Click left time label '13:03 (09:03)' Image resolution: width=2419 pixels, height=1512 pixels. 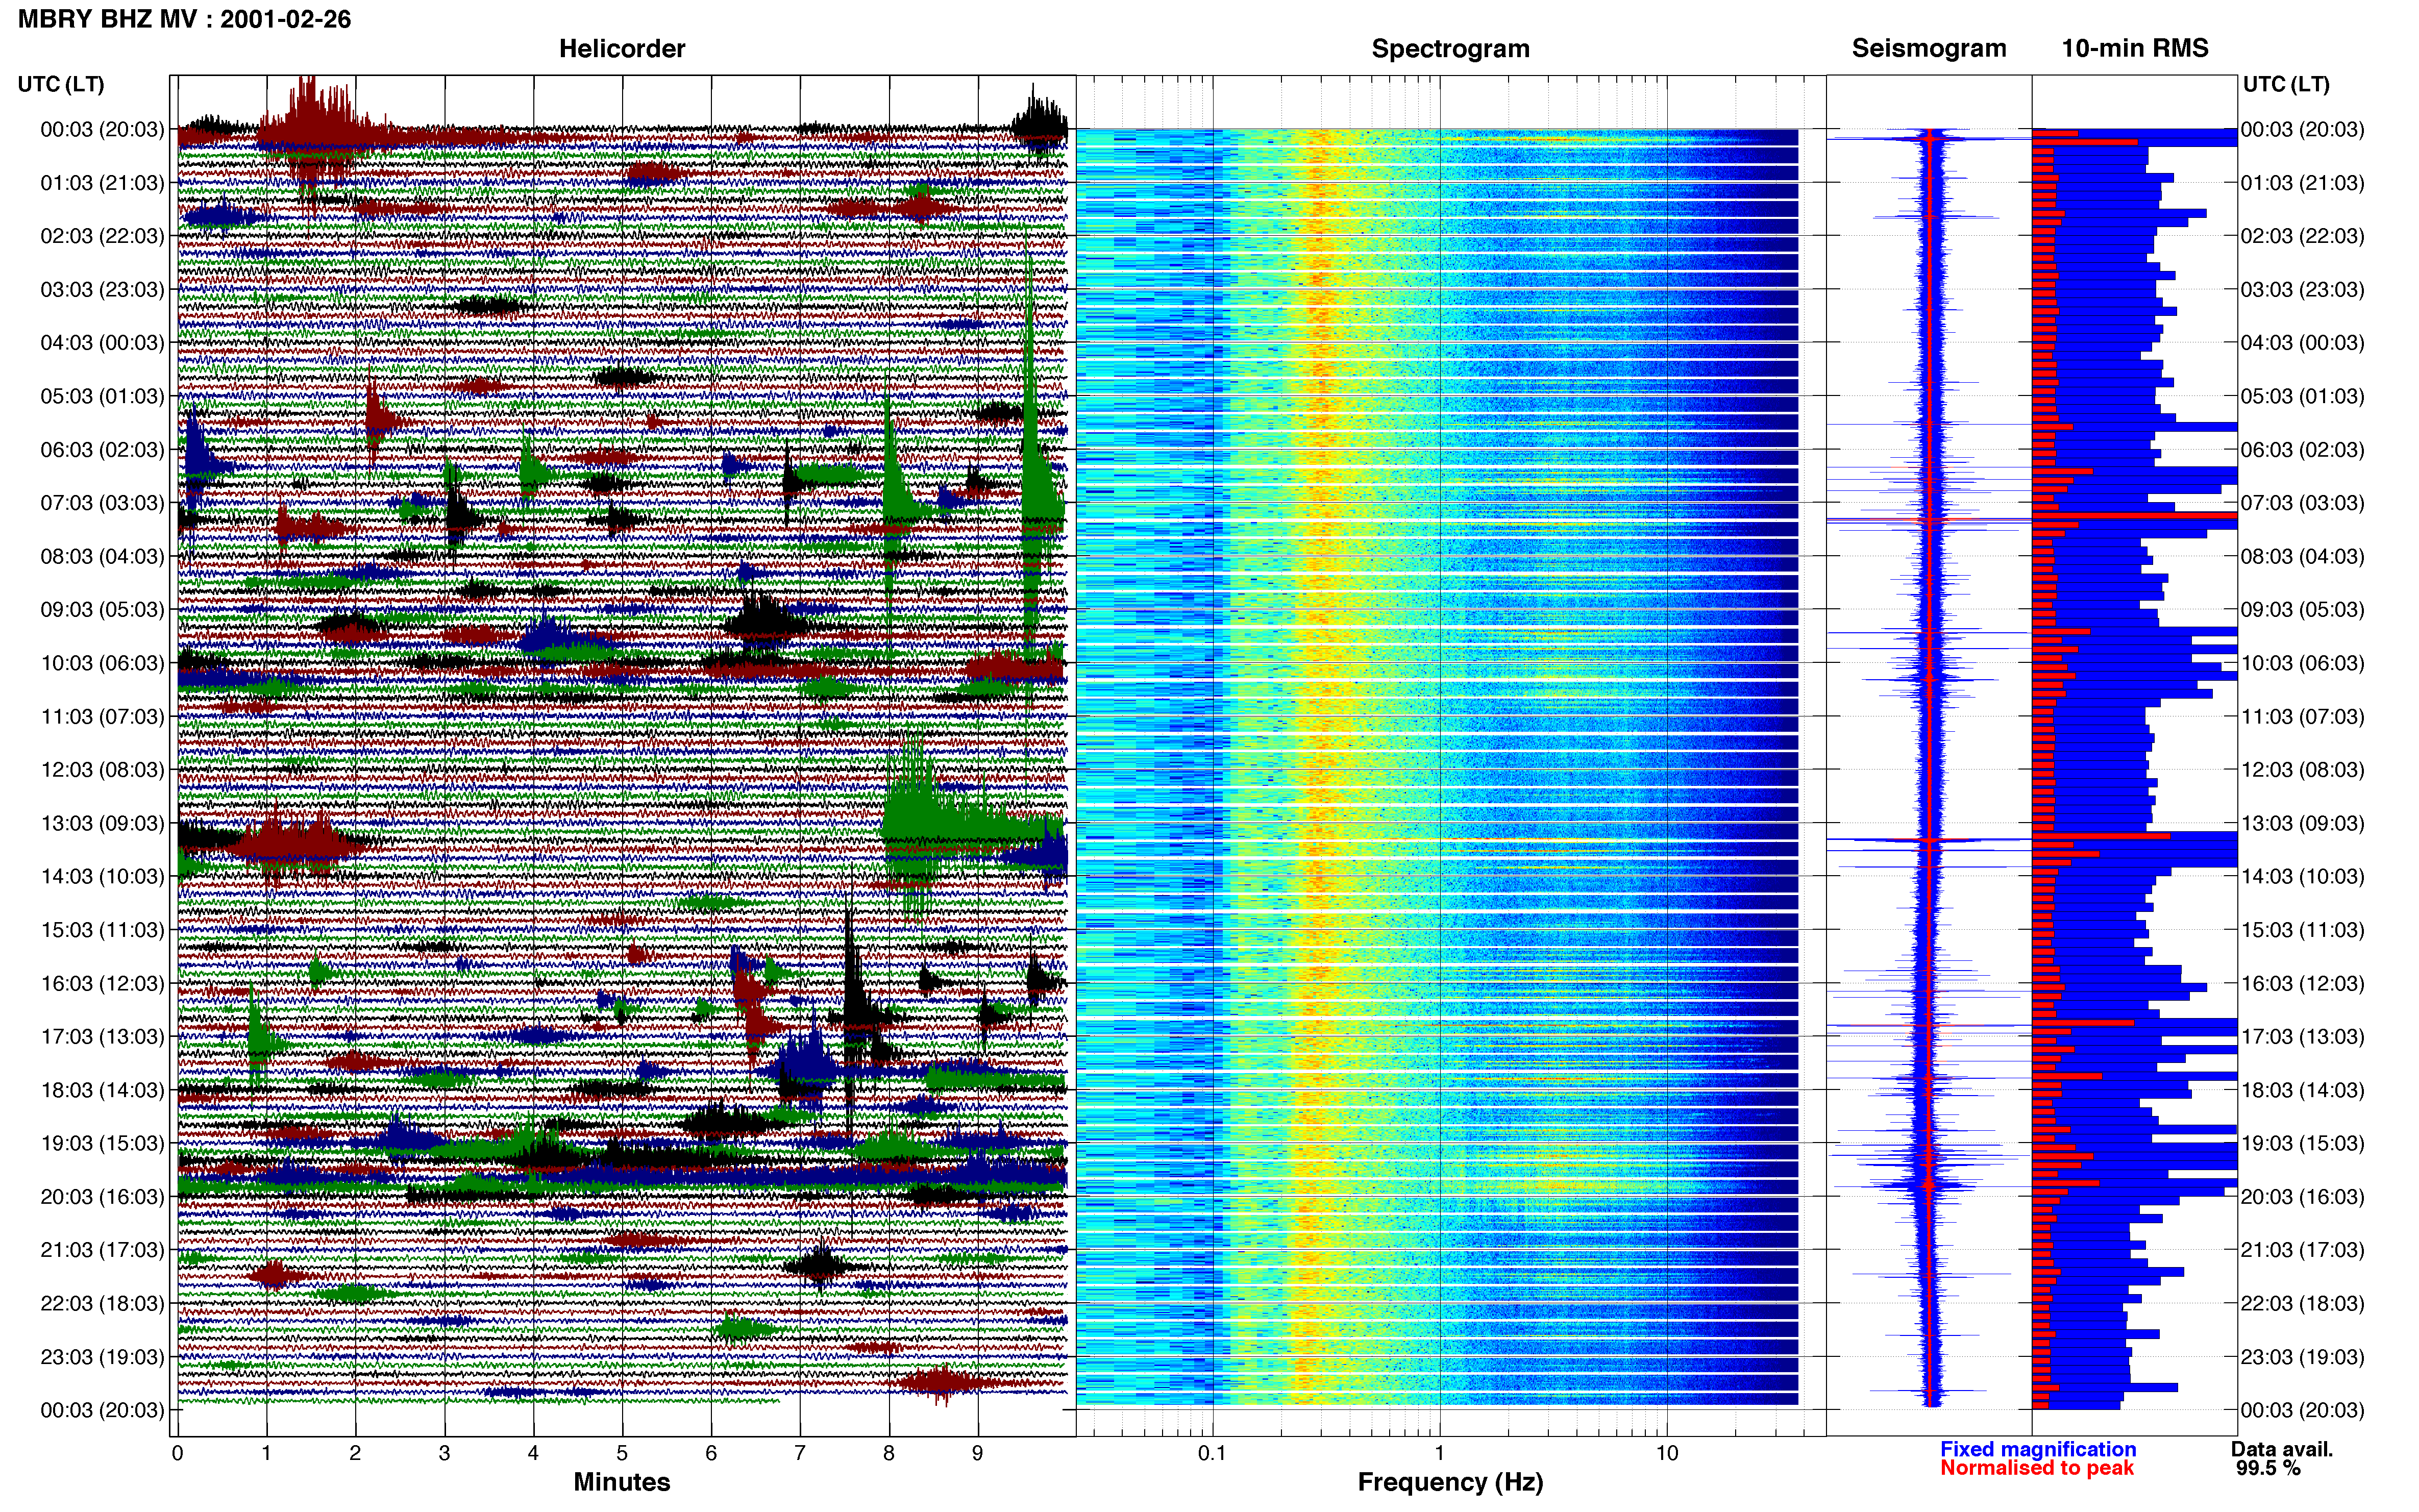pos(102,823)
